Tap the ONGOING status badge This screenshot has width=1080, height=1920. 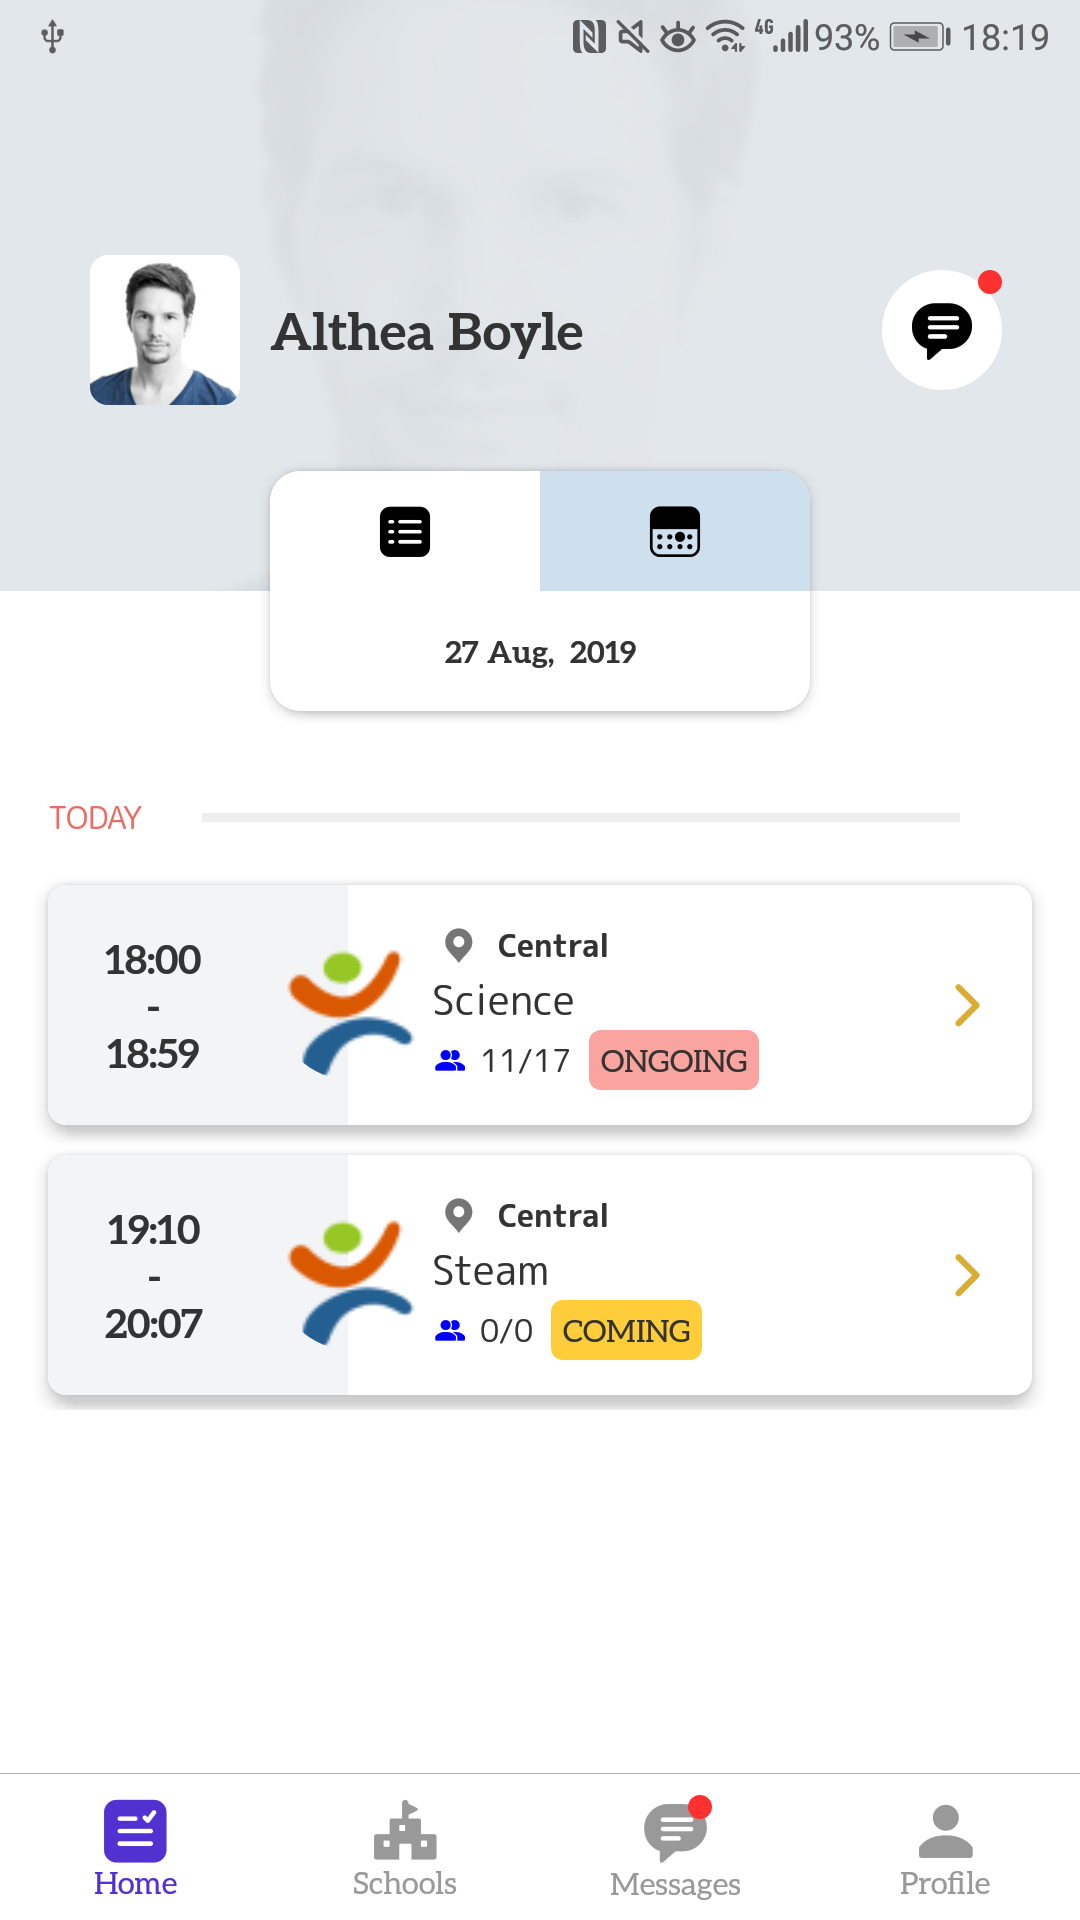tap(674, 1060)
